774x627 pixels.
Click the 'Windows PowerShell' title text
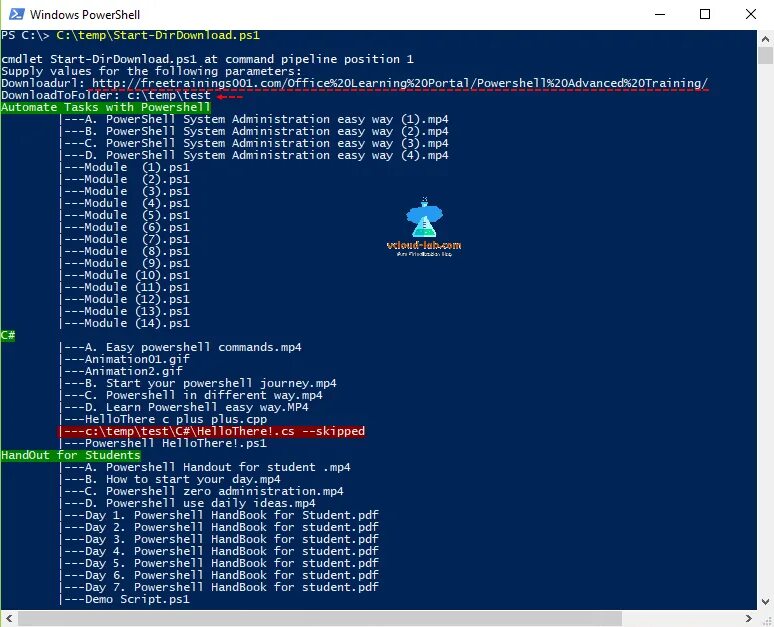pyautogui.click(x=85, y=15)
